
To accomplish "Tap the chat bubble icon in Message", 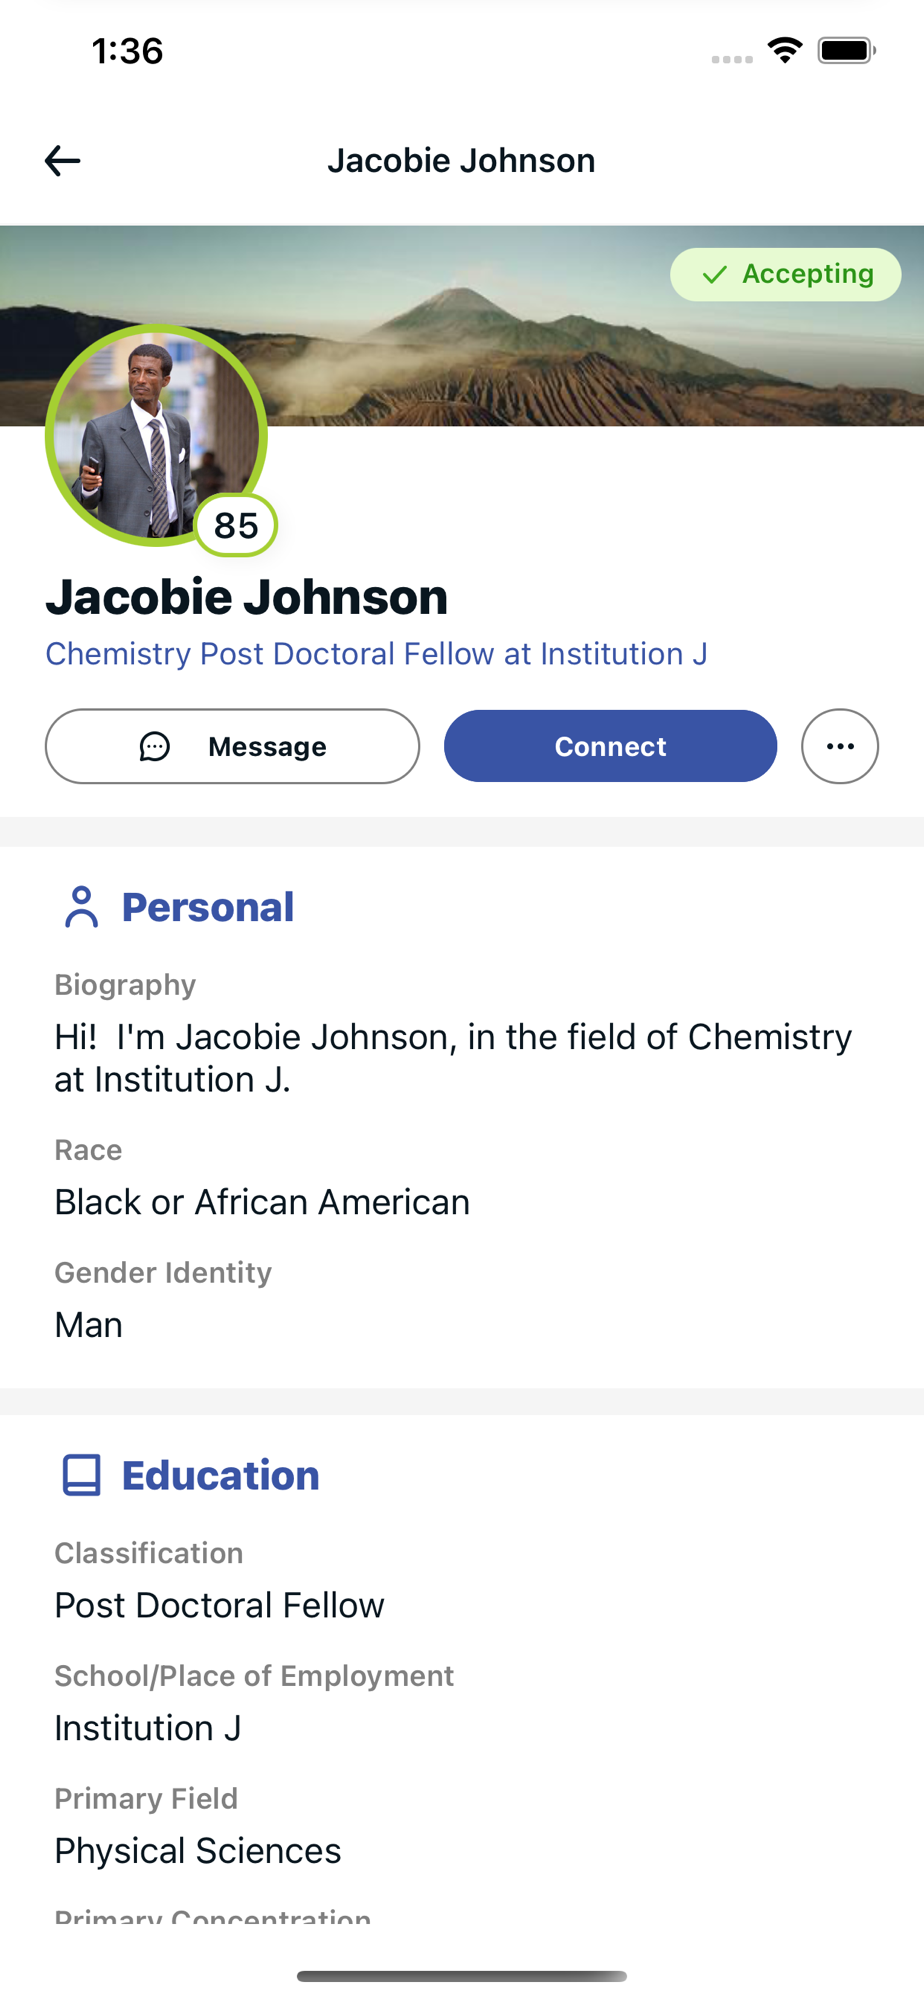I will 155,747.
